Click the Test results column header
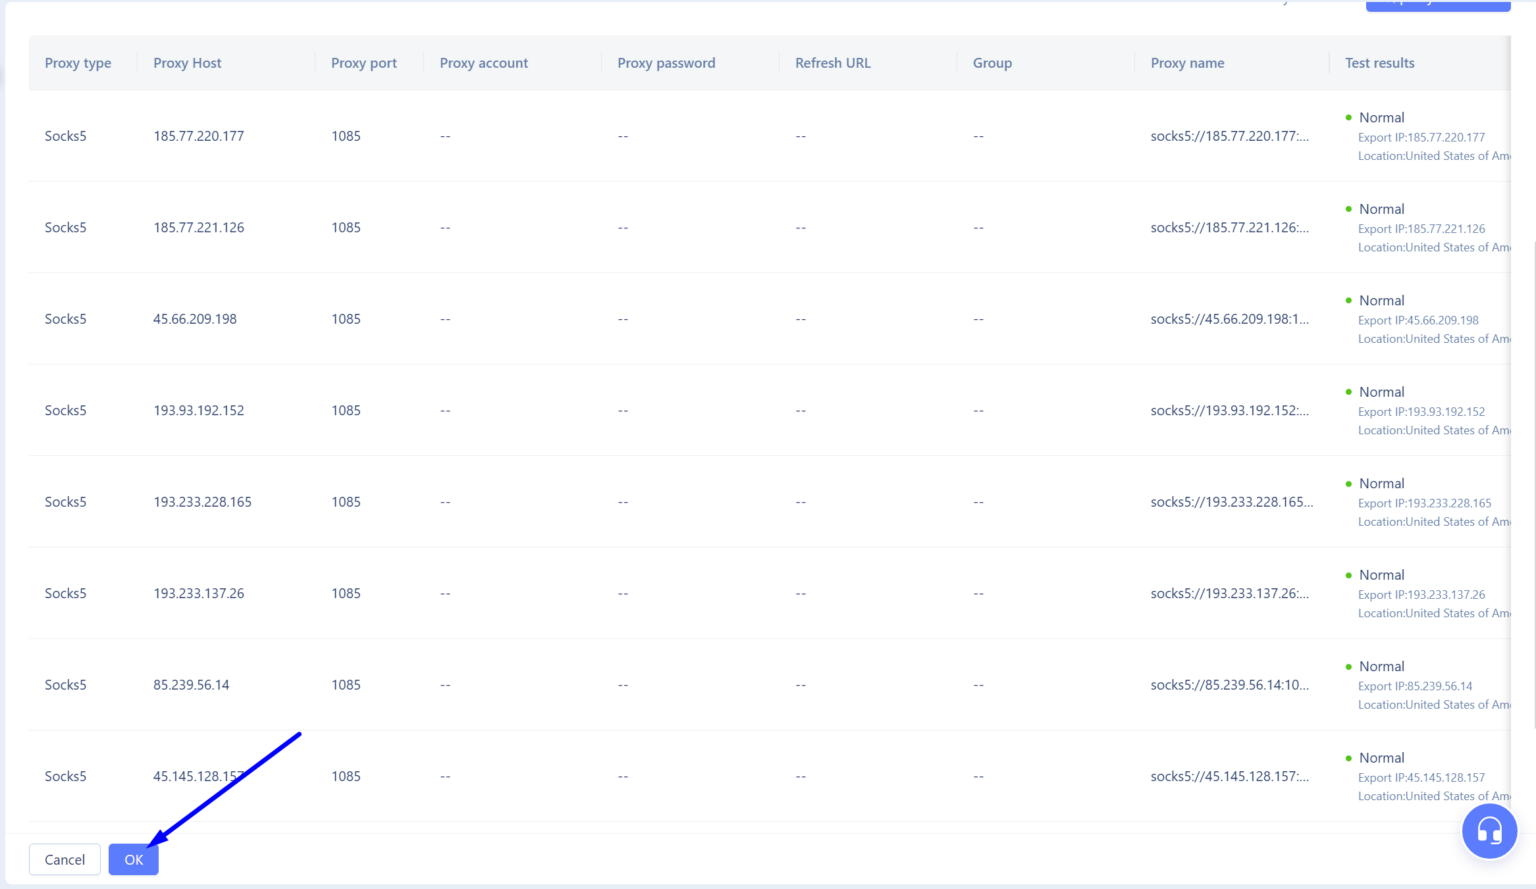 [x=1379, y=62]
